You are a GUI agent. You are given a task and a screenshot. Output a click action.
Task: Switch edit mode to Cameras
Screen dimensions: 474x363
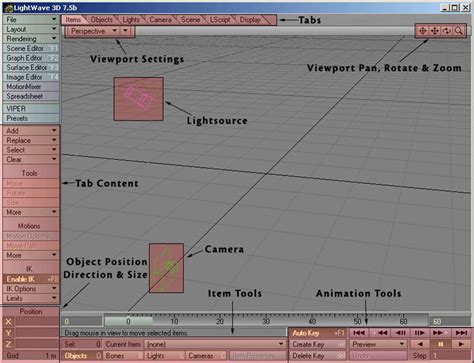coord(206,356)
